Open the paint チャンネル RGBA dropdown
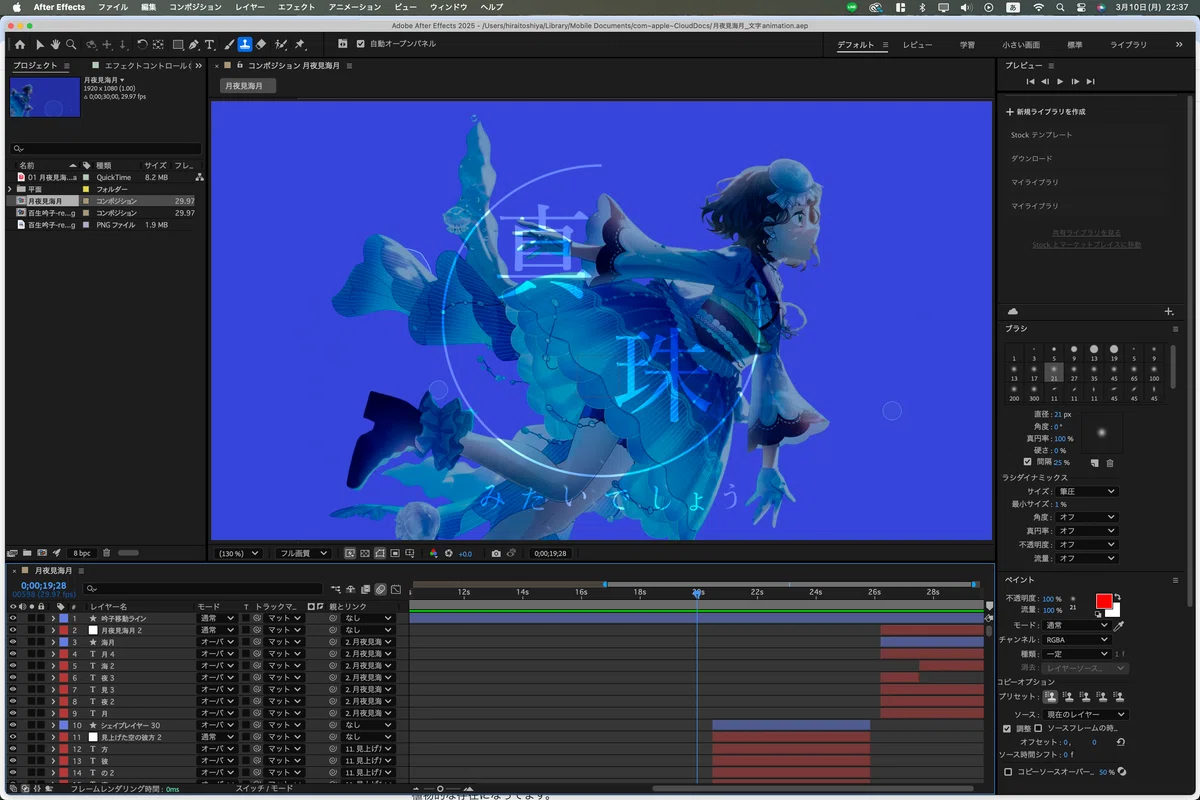1200x800 pixels. tap(1076, 639)
